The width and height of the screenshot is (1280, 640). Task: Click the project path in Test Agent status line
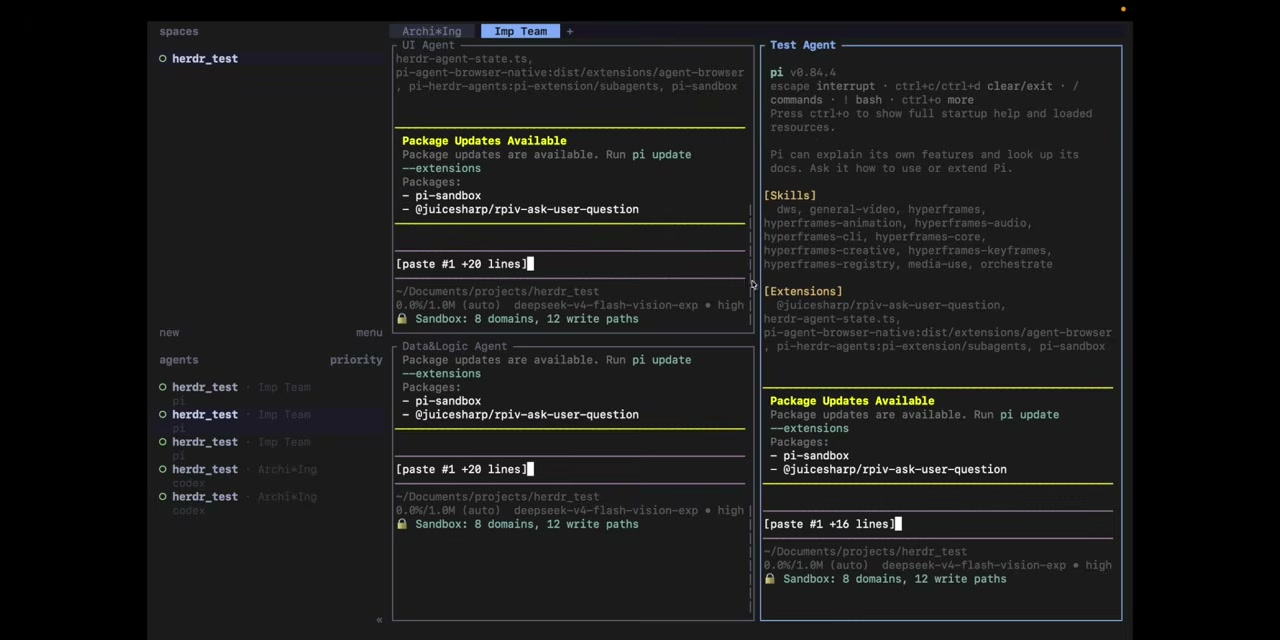pos(865,552)
